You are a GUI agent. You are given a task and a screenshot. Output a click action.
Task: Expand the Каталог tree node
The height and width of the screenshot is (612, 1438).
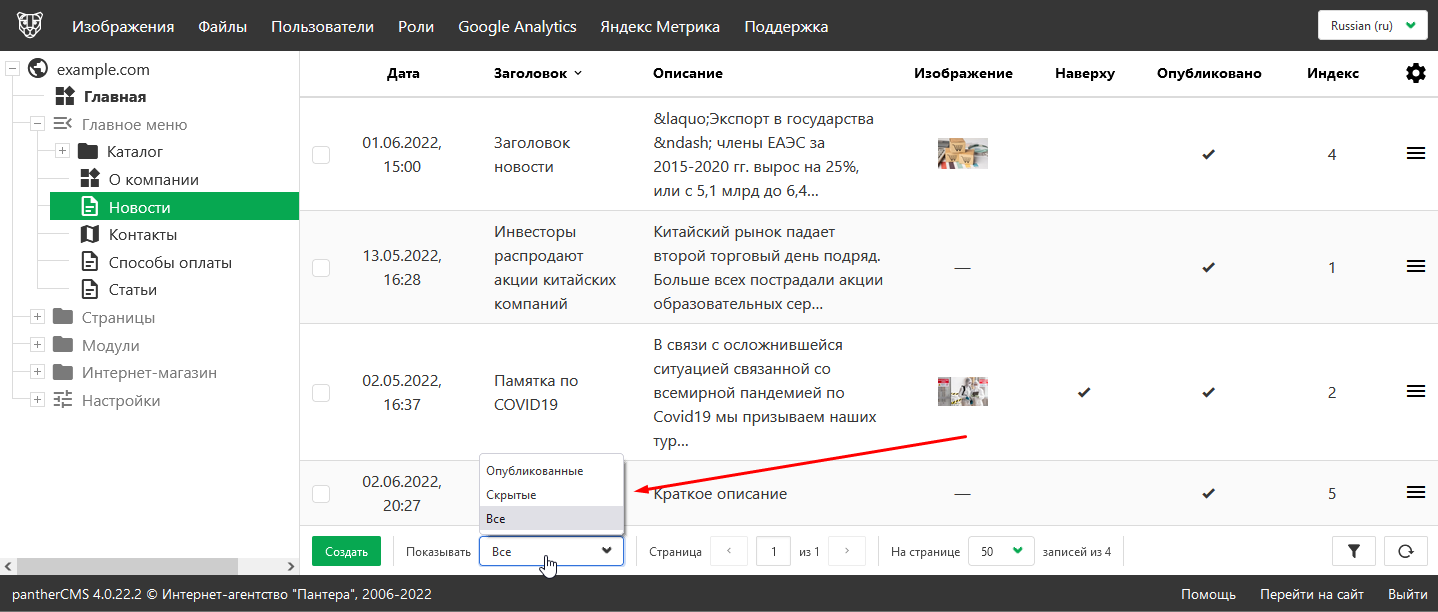click(62, 152)
